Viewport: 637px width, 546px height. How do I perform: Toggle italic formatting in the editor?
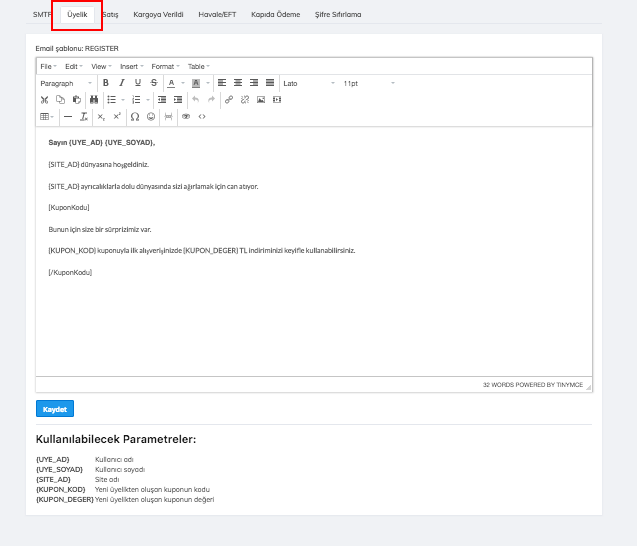[122, 83]
